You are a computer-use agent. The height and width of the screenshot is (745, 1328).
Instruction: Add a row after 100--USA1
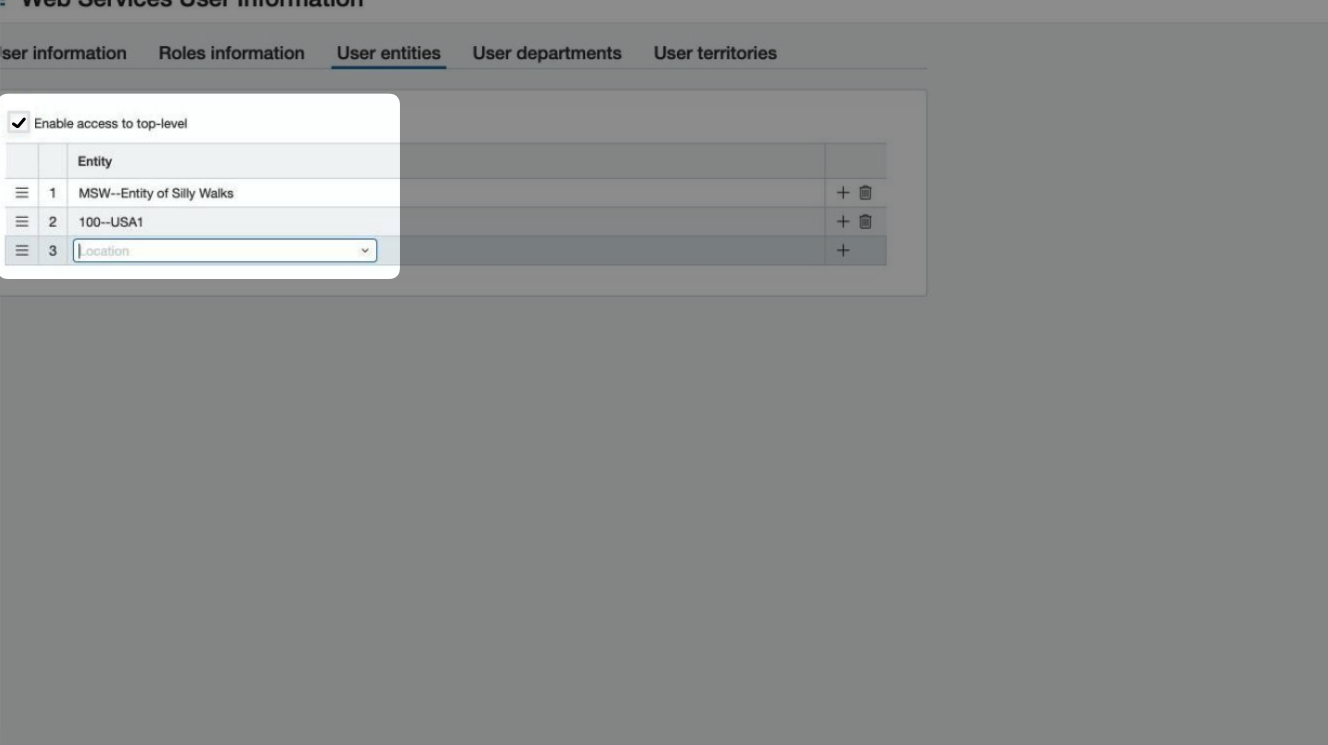[x=842, y=222]
